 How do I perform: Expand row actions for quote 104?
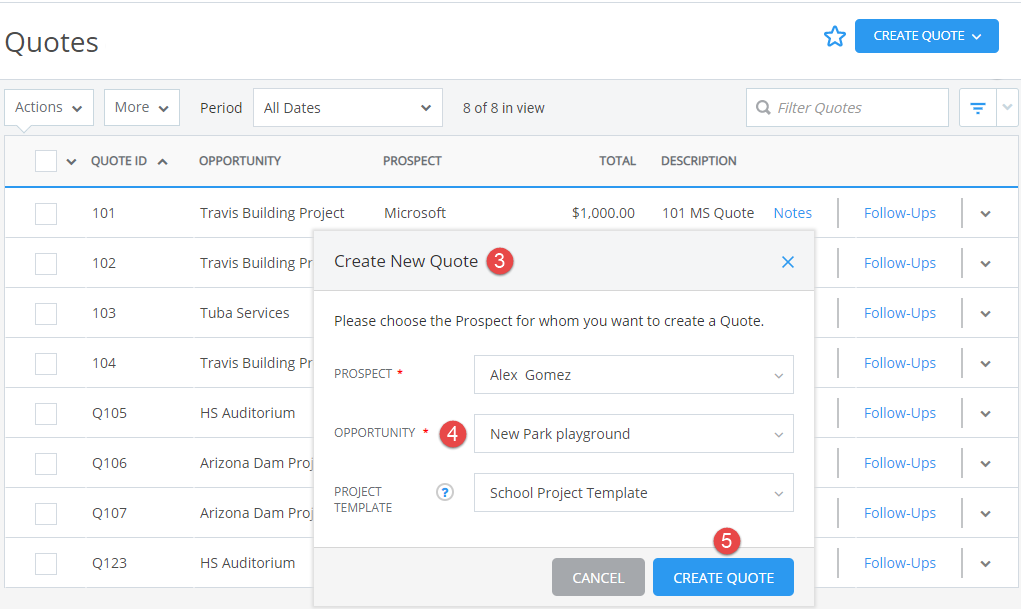pyautogui.click(x=985, y=363)
